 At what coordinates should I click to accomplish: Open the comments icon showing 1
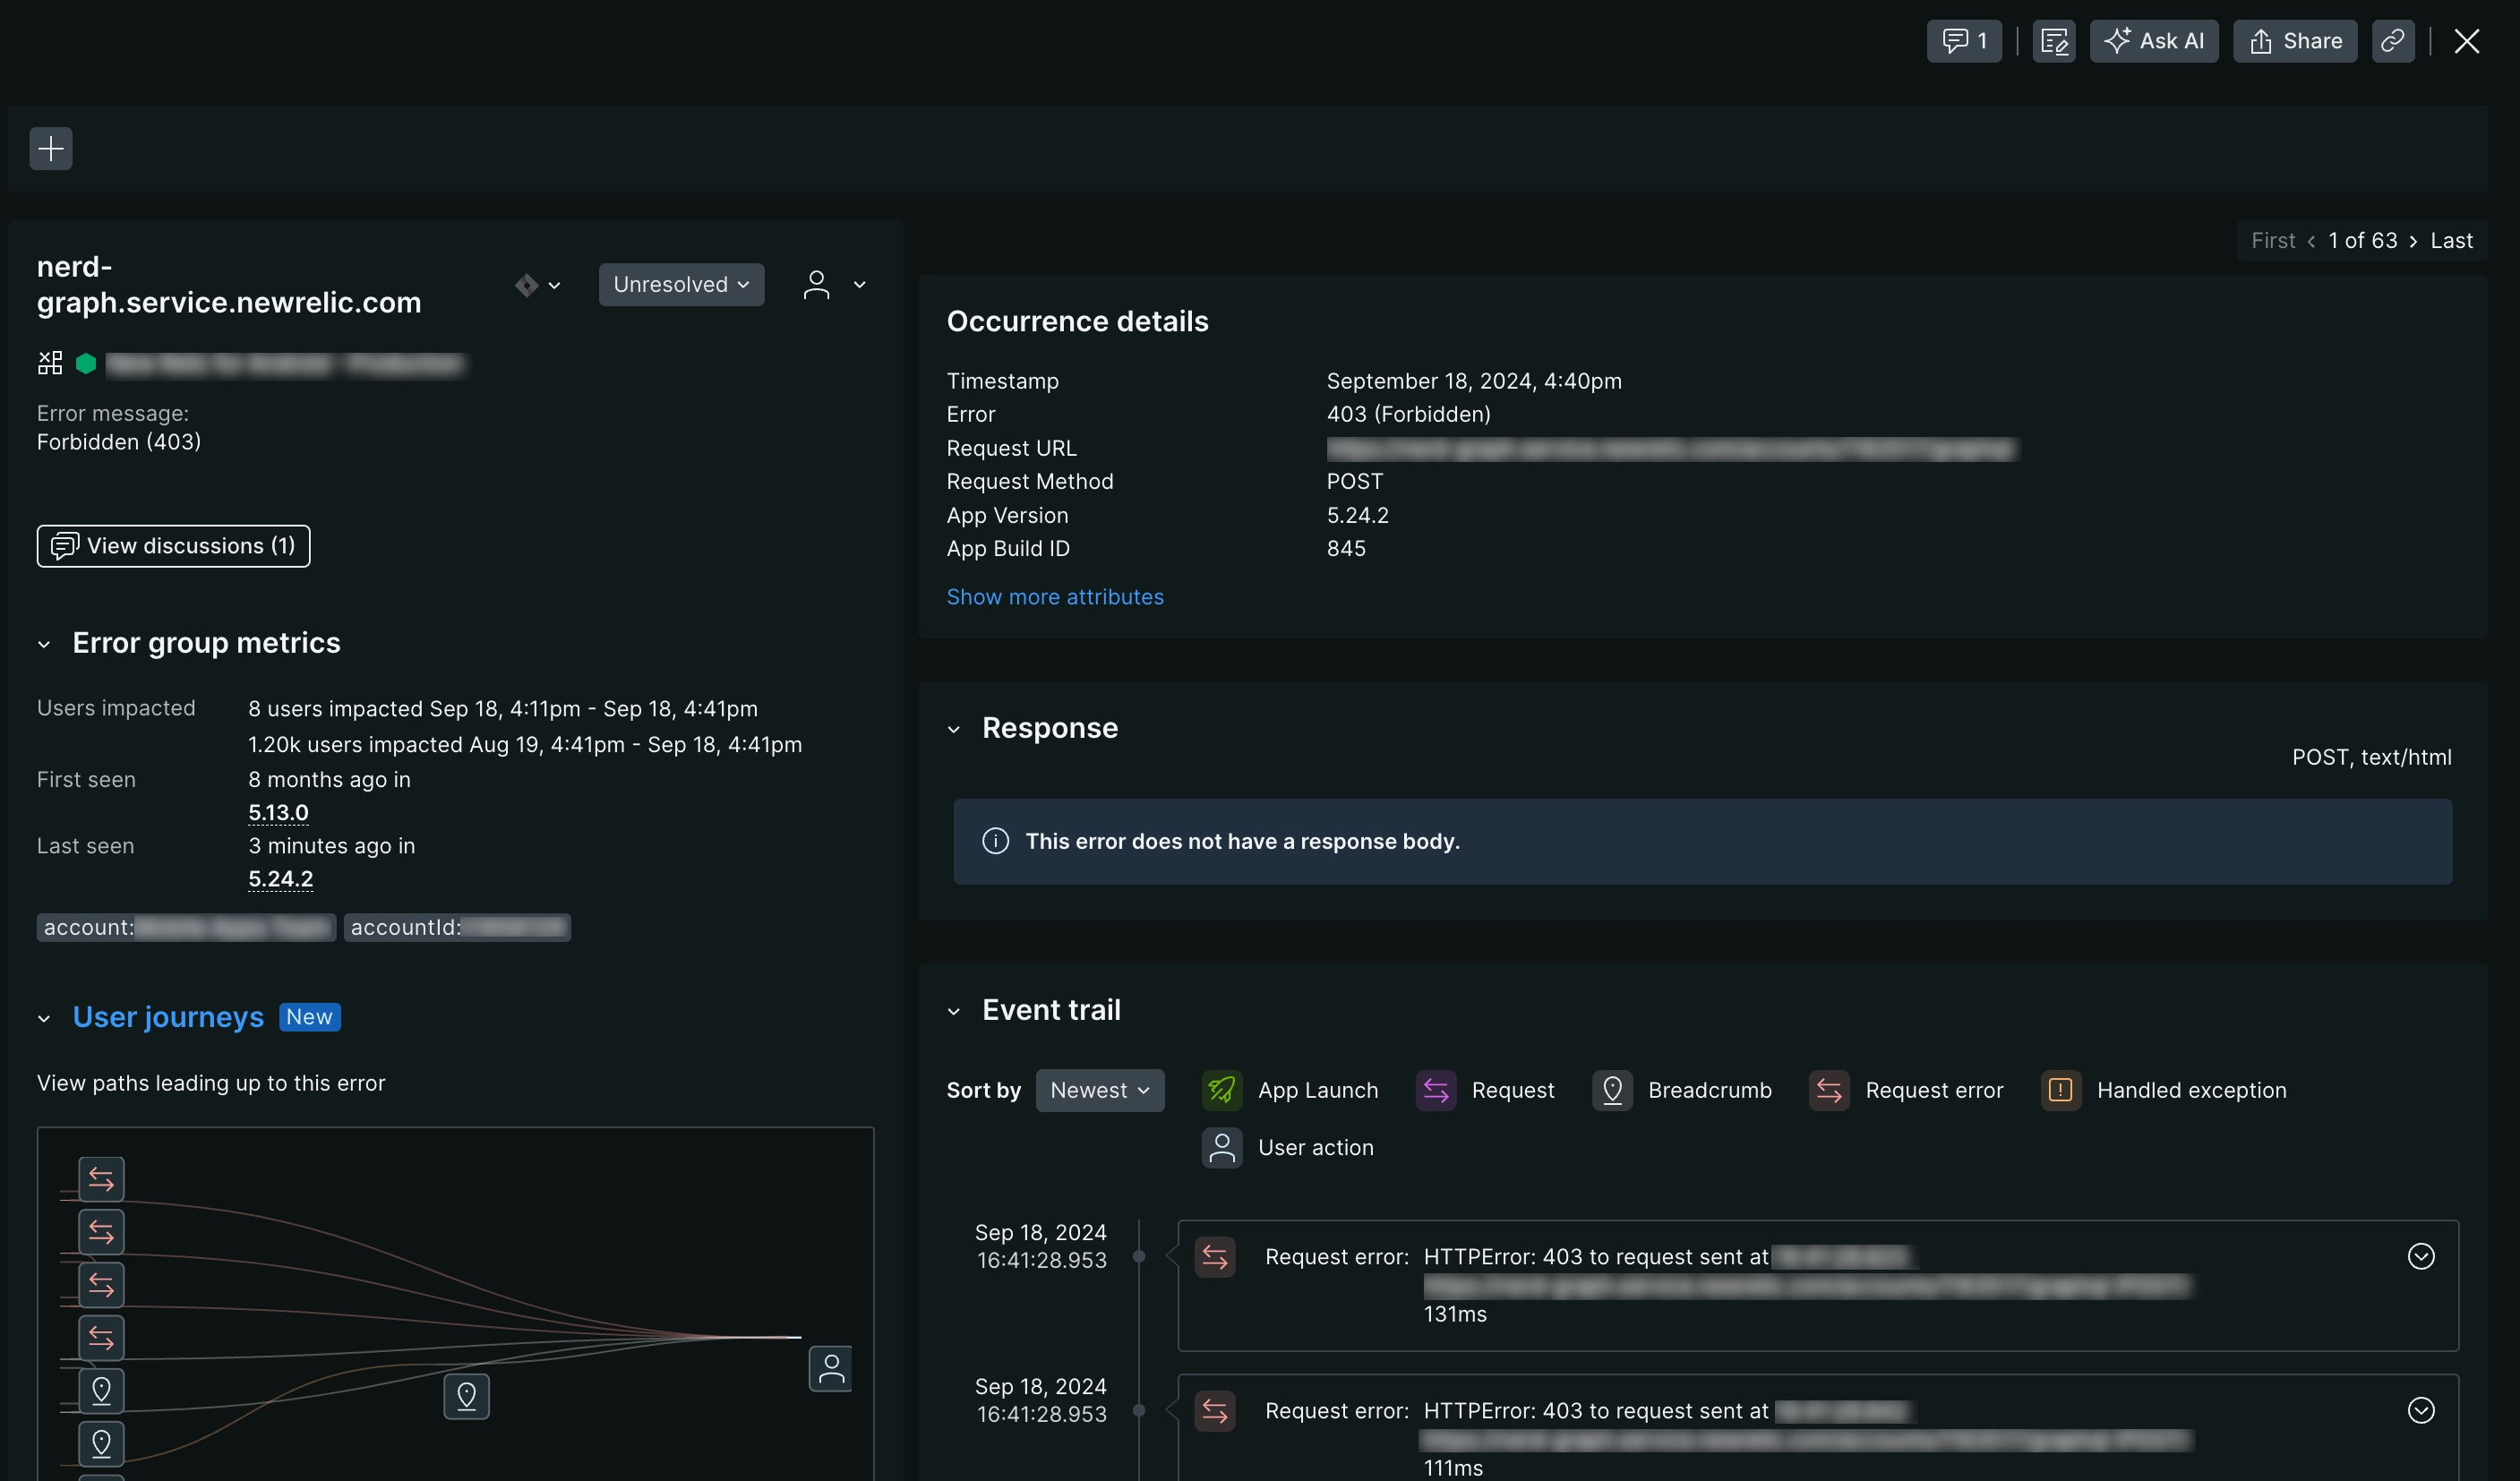1963,41
